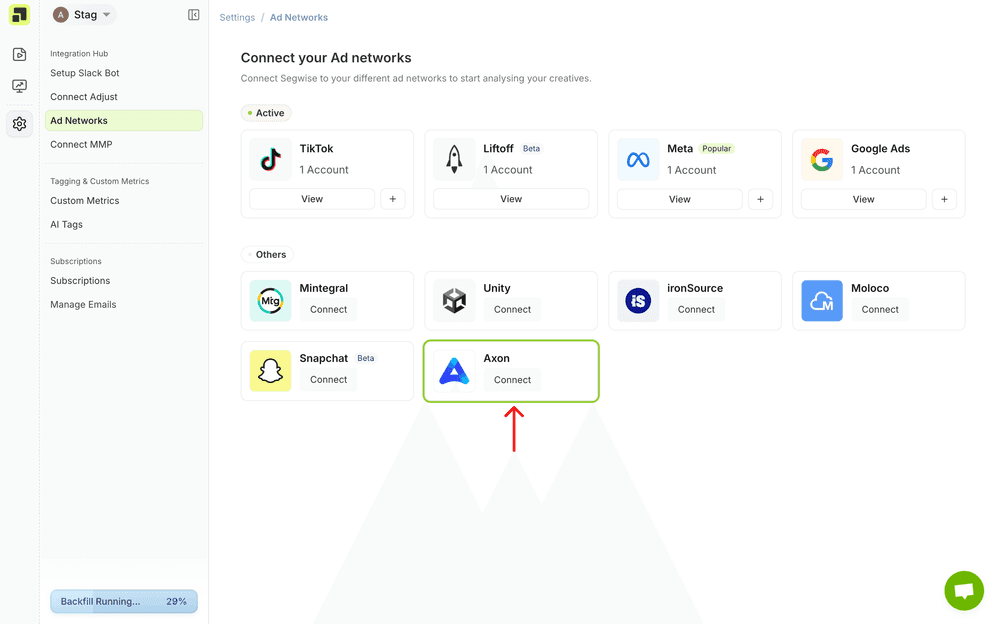The image size is (1000, 624).
Task: Click the Segwise logo icon
Action: 19,15
